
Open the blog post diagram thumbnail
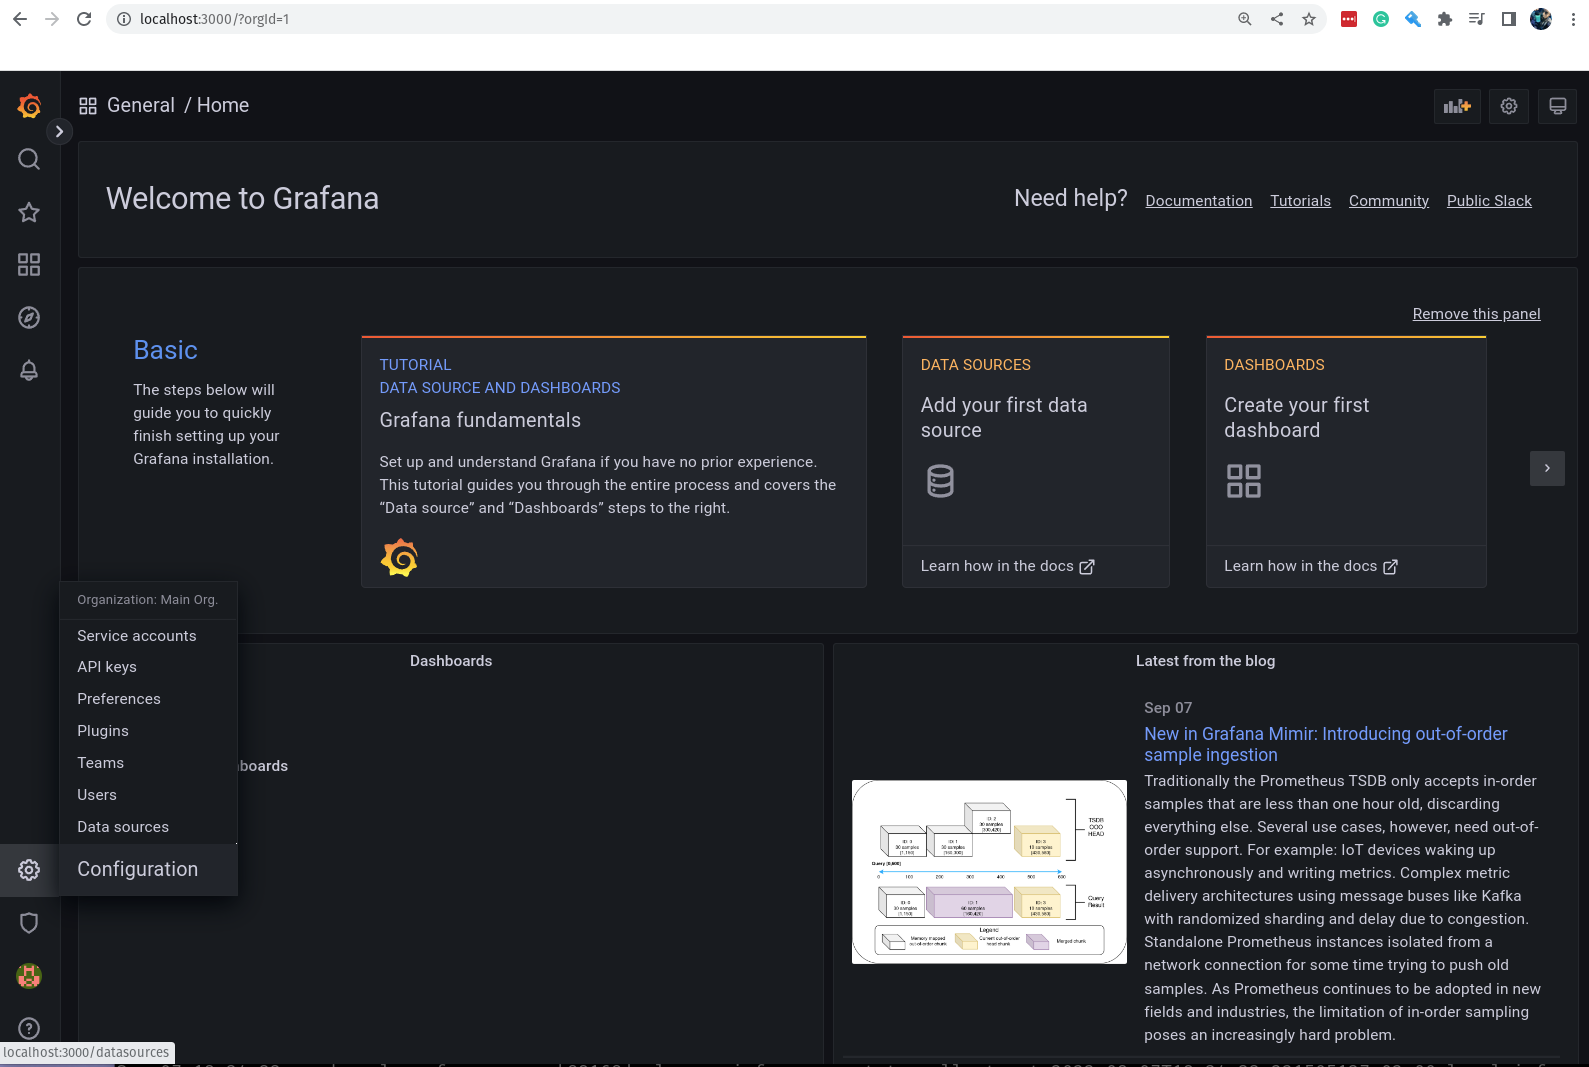989,872
